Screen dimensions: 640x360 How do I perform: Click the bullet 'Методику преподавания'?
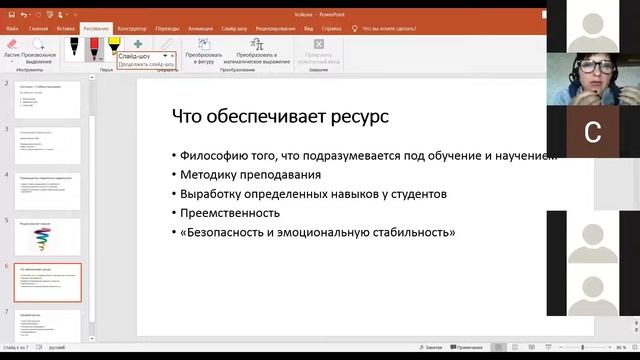[250, 175]
